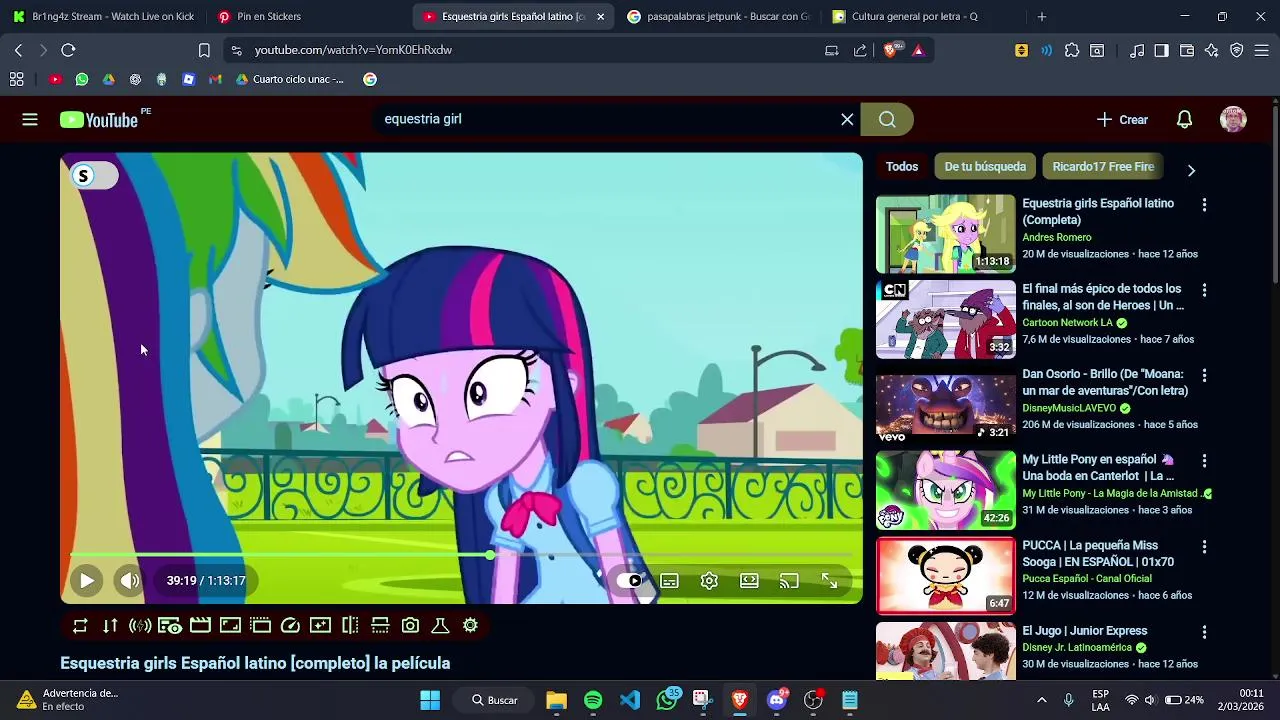
Task: Switch to pasapalabras jetpunk Google tab
Action: (x=717, y=16)
